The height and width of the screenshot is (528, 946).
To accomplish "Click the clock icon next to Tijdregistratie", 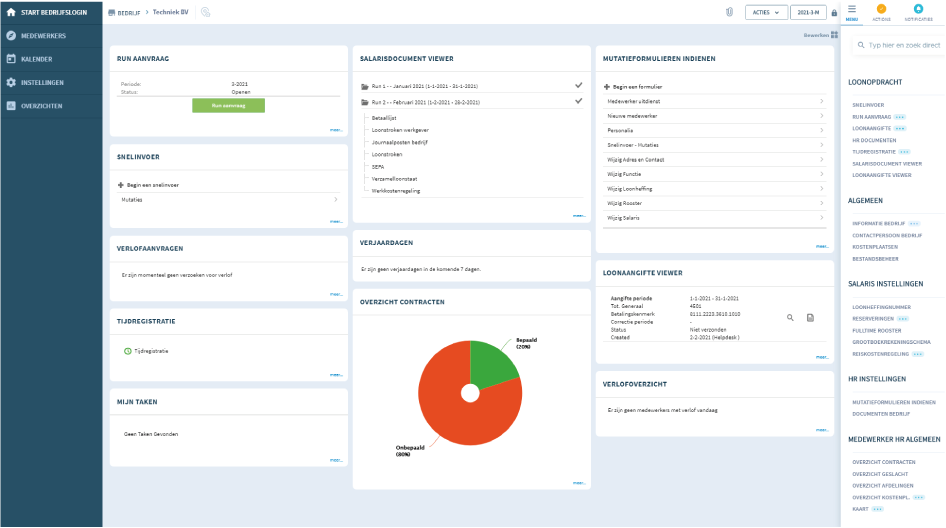I will tap(127, 351).
